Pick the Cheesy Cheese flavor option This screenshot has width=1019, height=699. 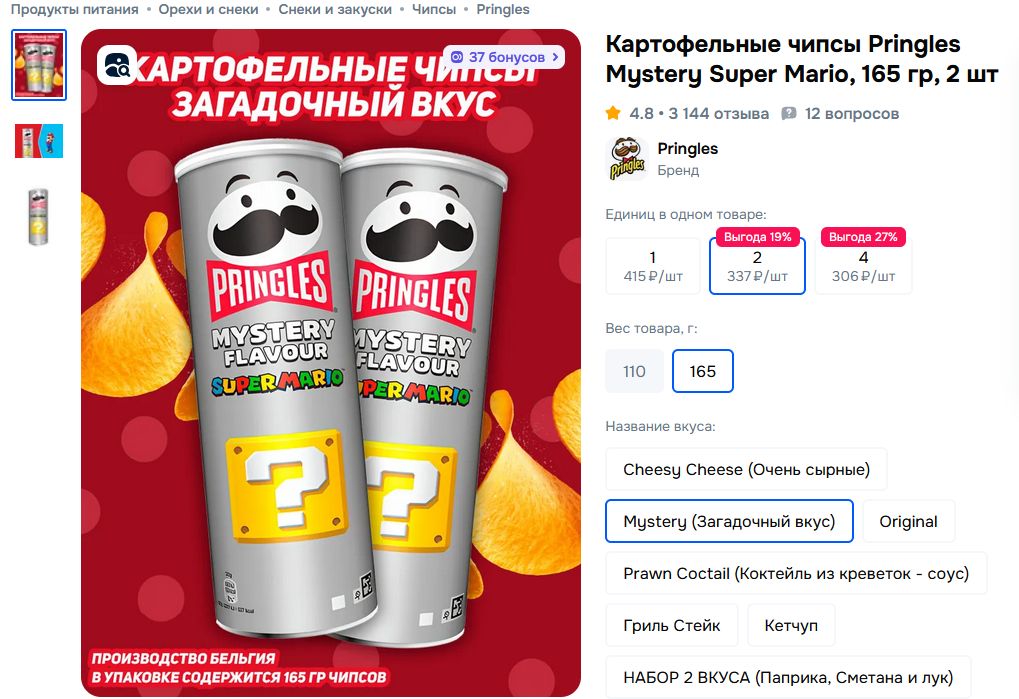746,469
